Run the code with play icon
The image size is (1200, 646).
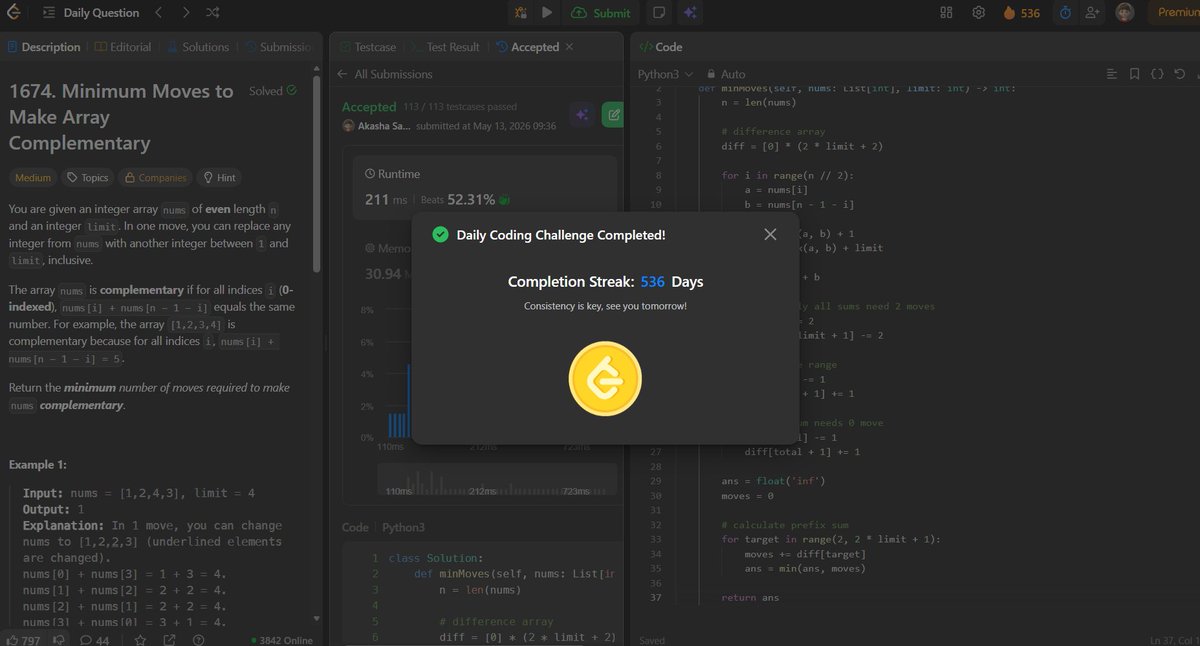click(546, 13)
